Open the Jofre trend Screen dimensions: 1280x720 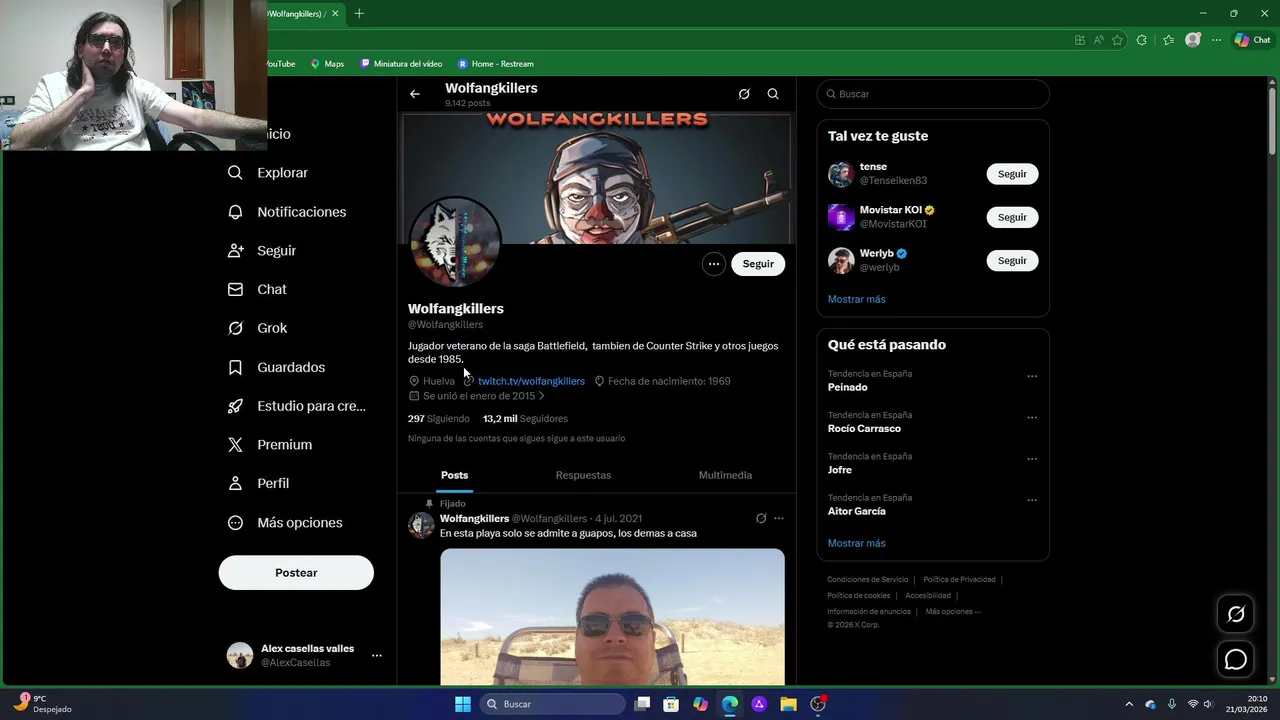(840, 470)
